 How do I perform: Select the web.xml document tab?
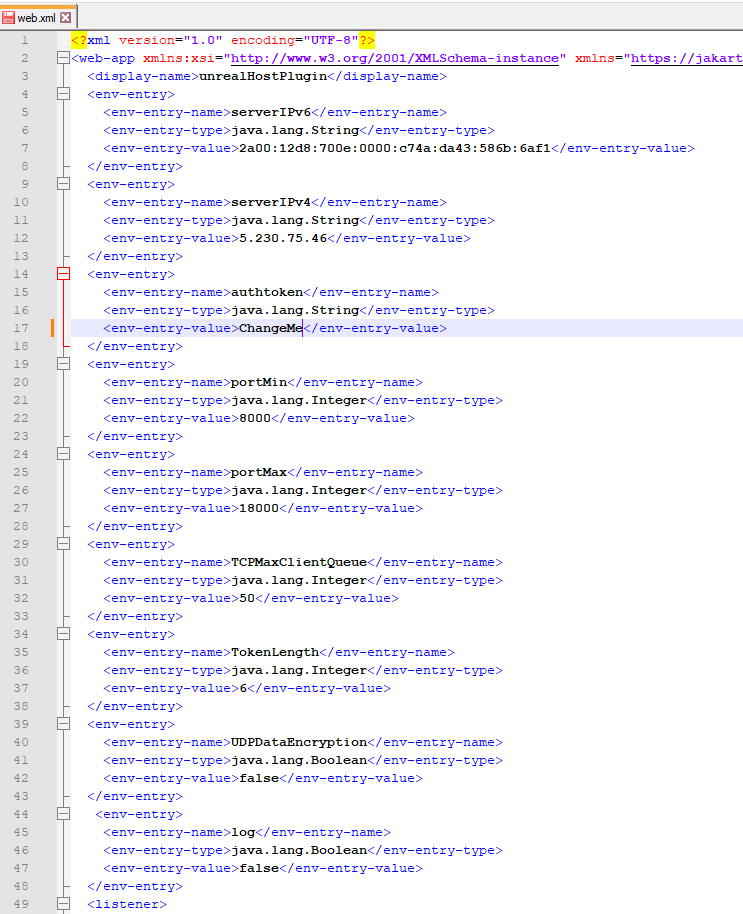pos(37,18)
